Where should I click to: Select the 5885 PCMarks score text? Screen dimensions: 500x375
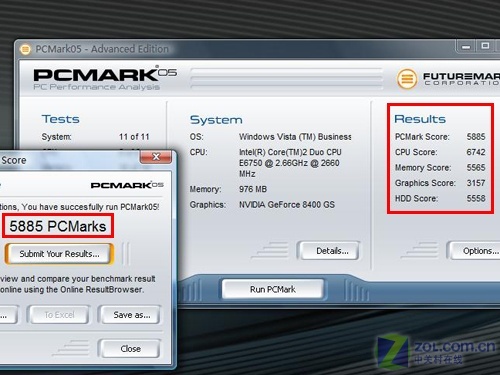click(x=58, y=226)
